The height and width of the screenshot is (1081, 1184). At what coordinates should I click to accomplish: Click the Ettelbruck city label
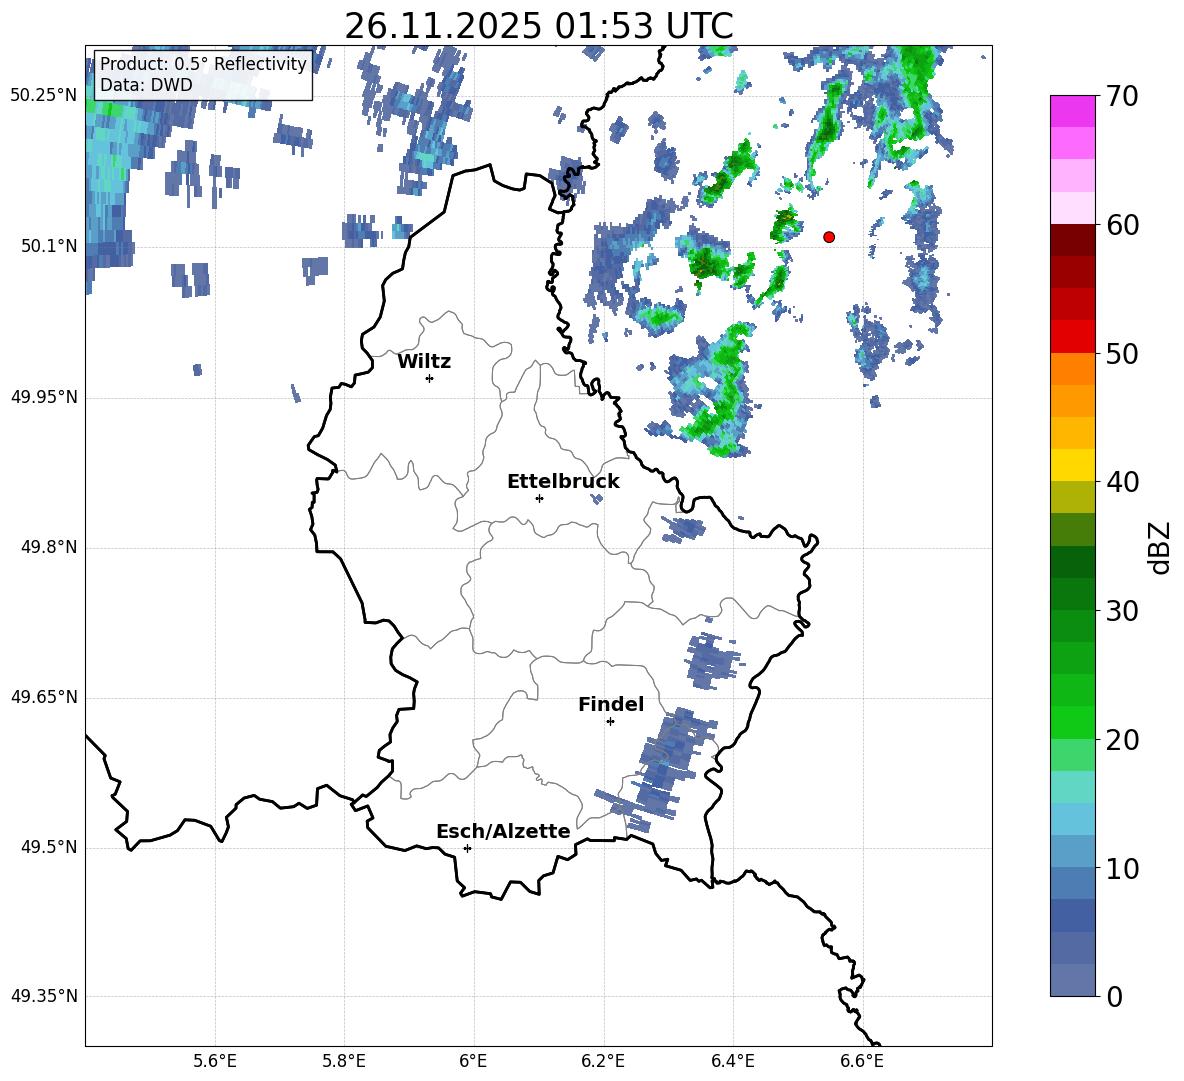pos(563,481)
